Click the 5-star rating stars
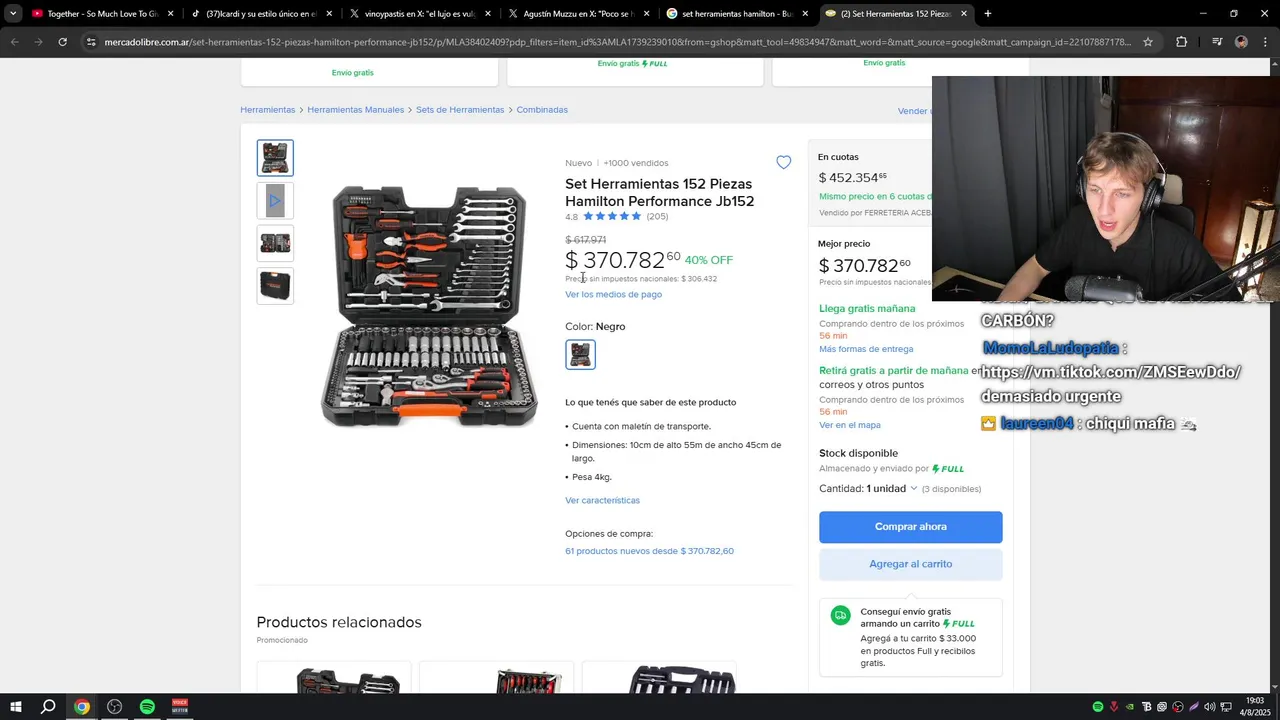Screen dimensions: 1280x720 click(612, 216)
